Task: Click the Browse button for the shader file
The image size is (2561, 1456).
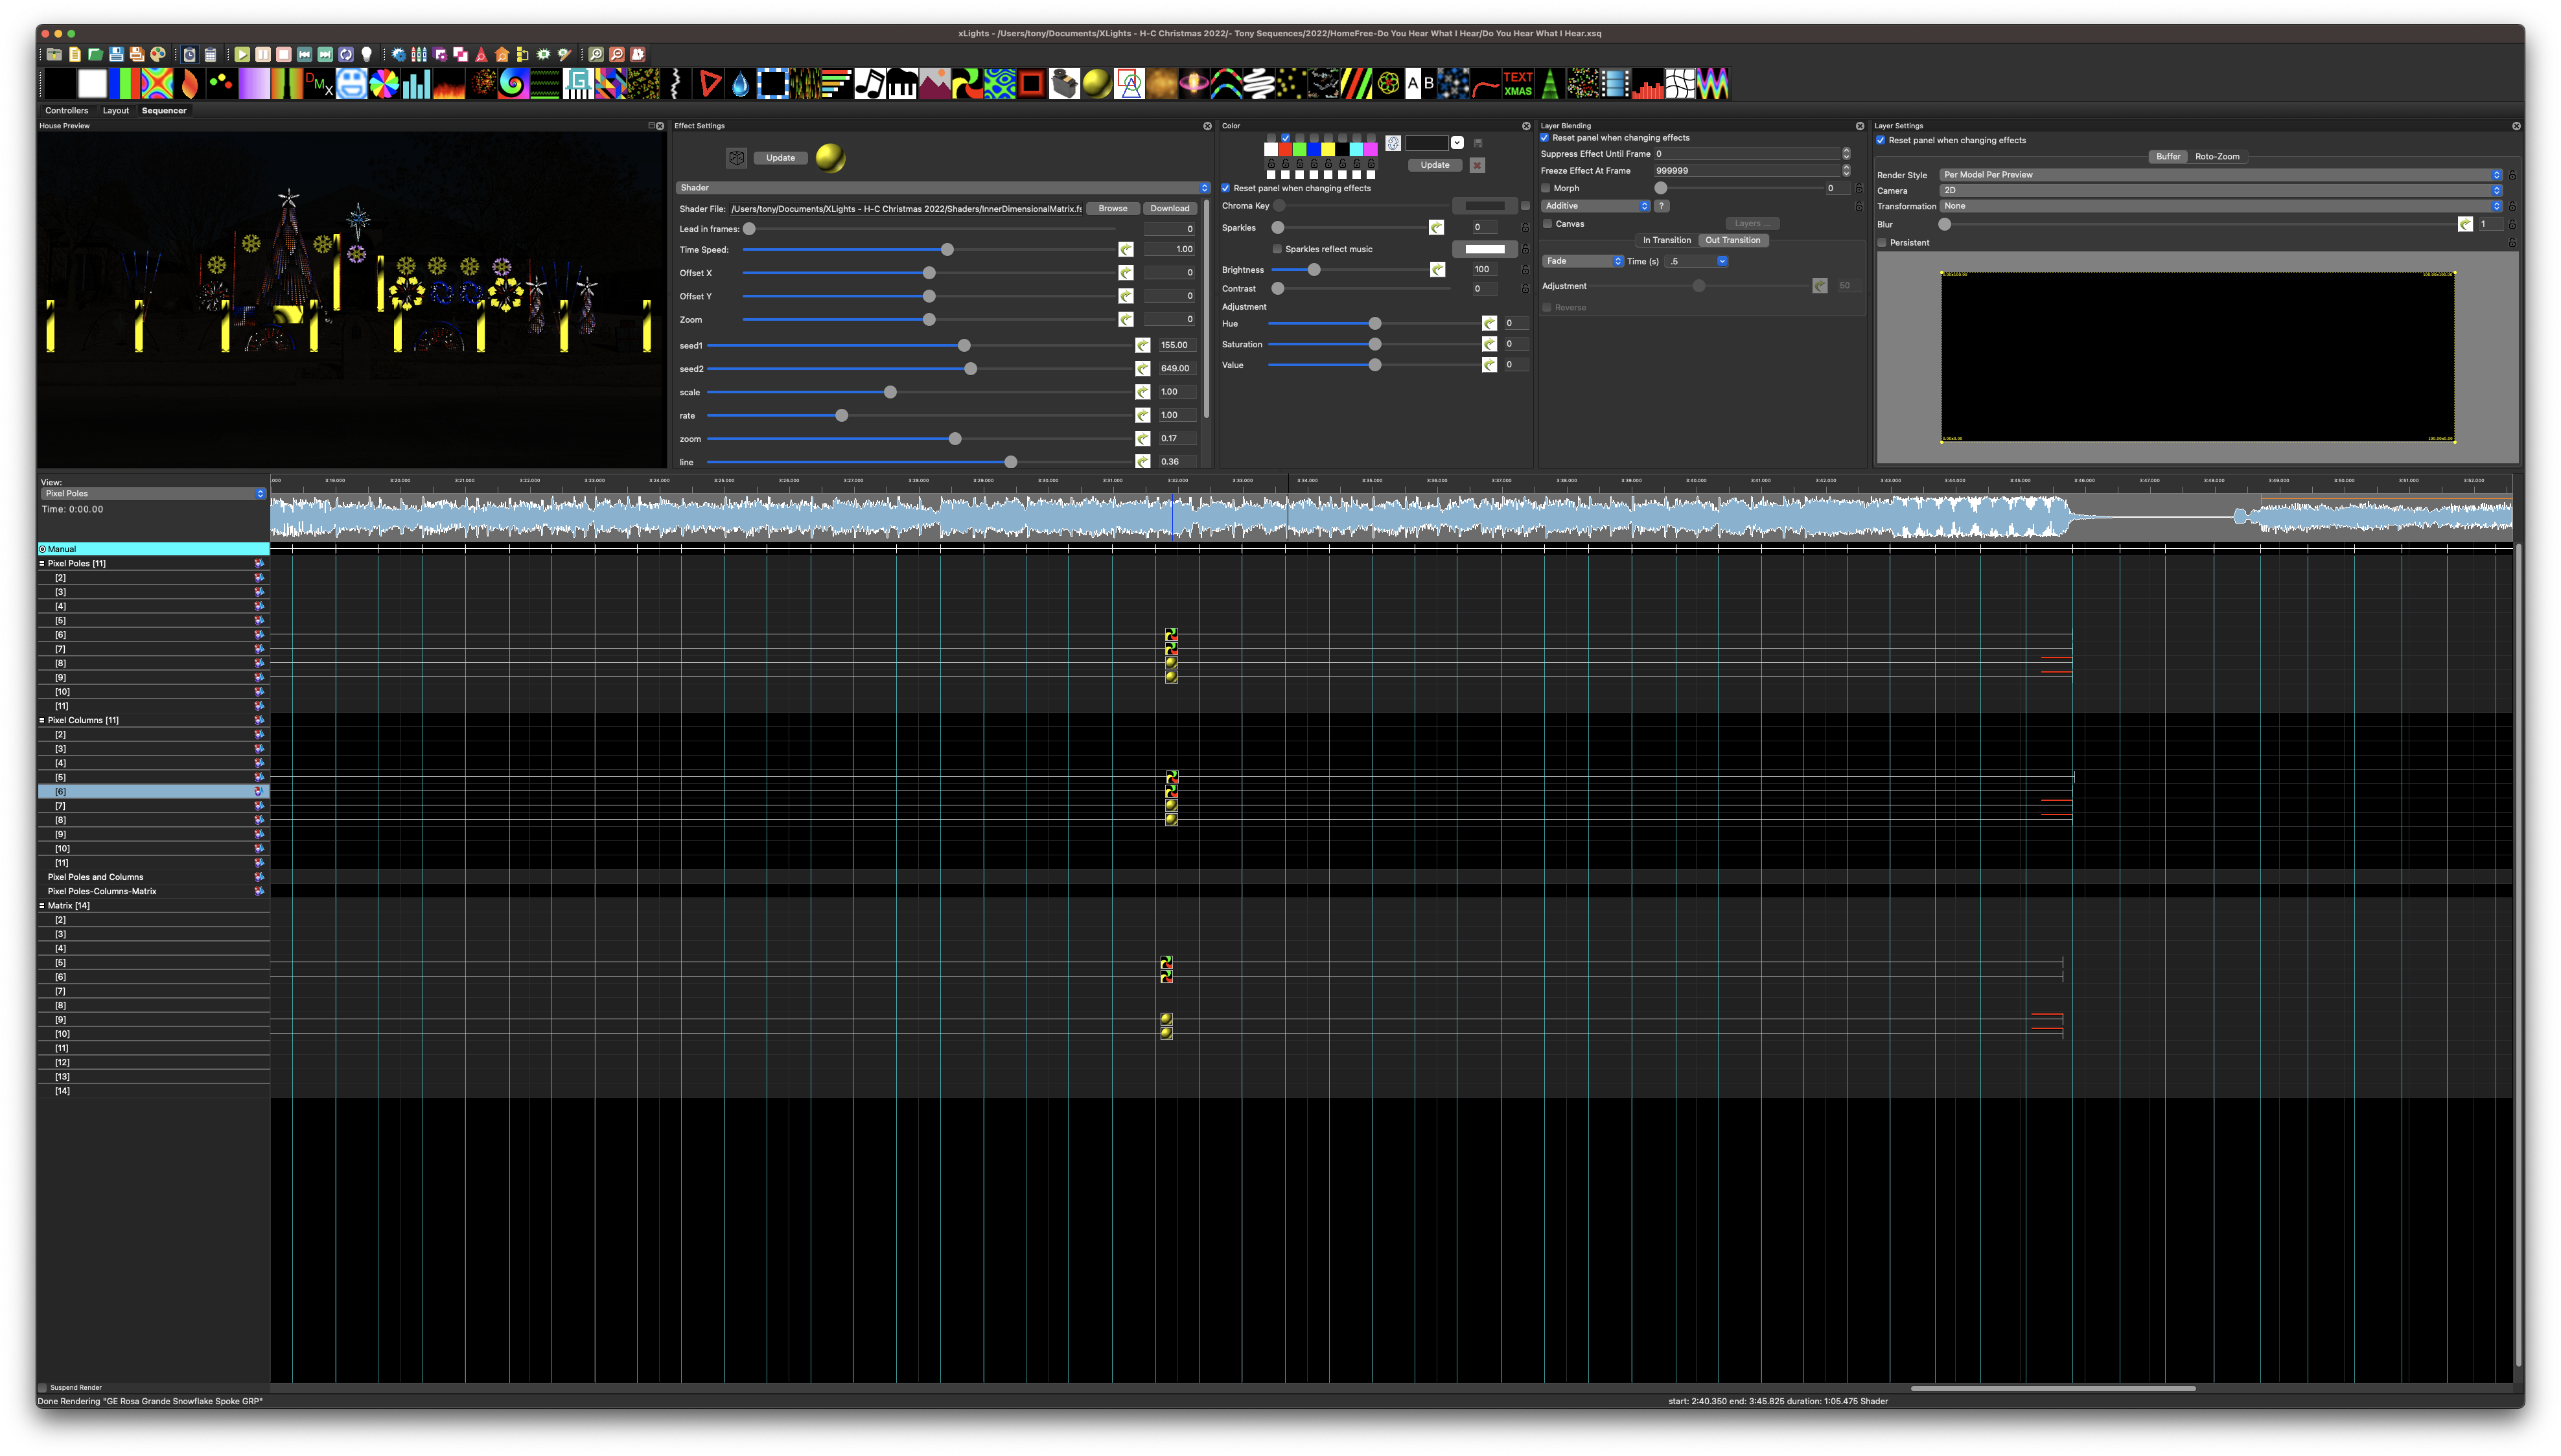Action: [x=1112, y=208]
